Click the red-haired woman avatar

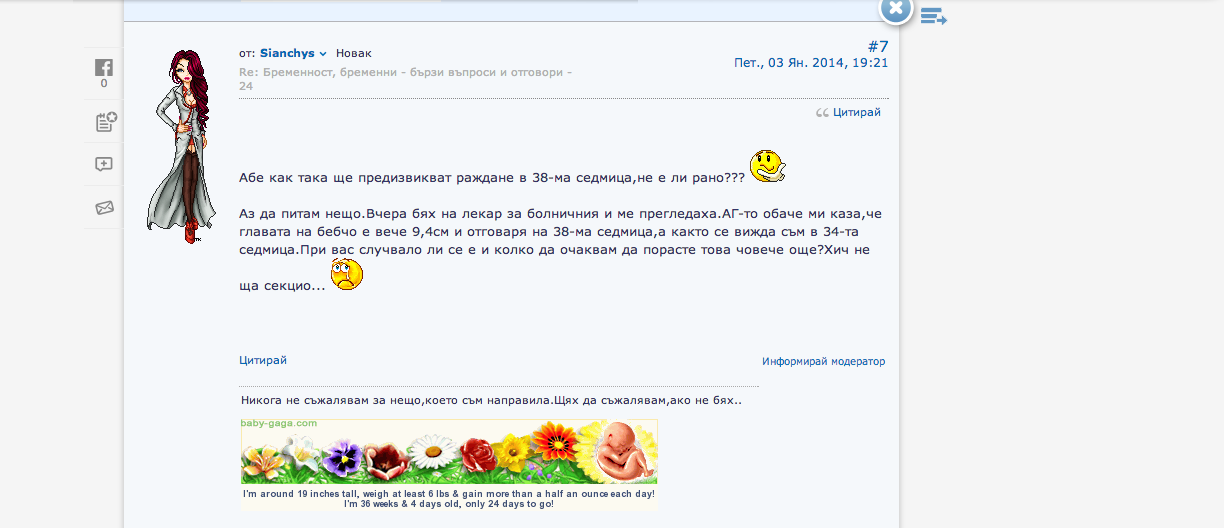coord(183,146)
